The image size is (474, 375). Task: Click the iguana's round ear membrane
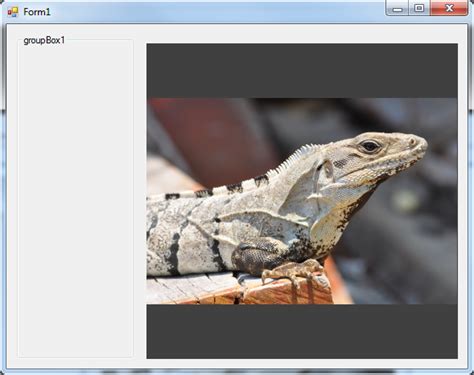click(x=328, y=169)
